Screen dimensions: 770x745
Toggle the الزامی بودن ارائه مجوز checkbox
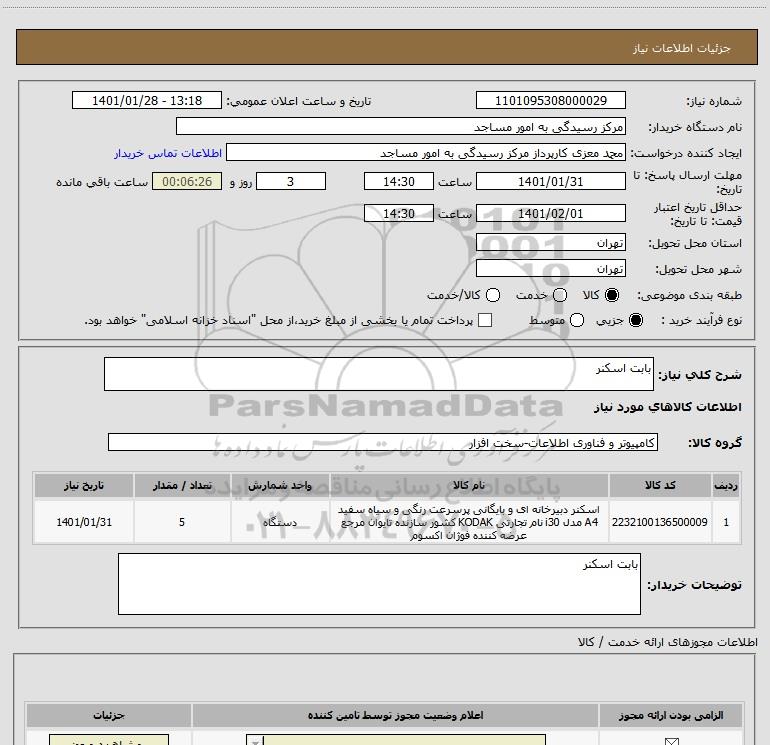coord(671,741)
